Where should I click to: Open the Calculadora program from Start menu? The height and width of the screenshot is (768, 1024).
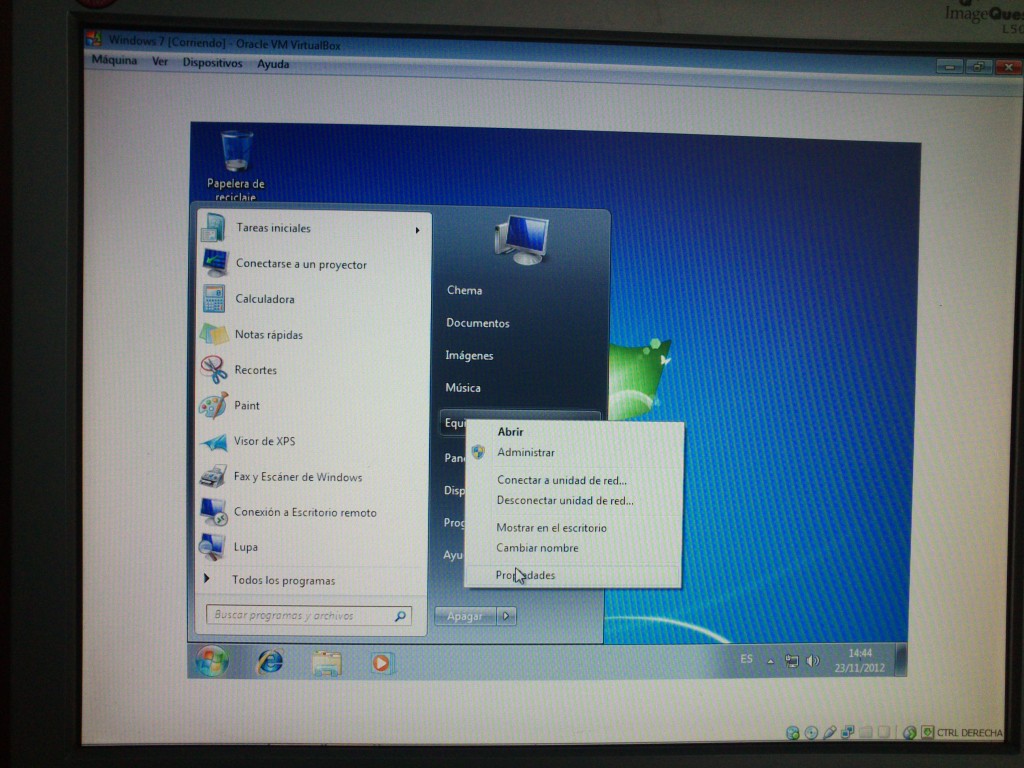click(x=264, y=299)
